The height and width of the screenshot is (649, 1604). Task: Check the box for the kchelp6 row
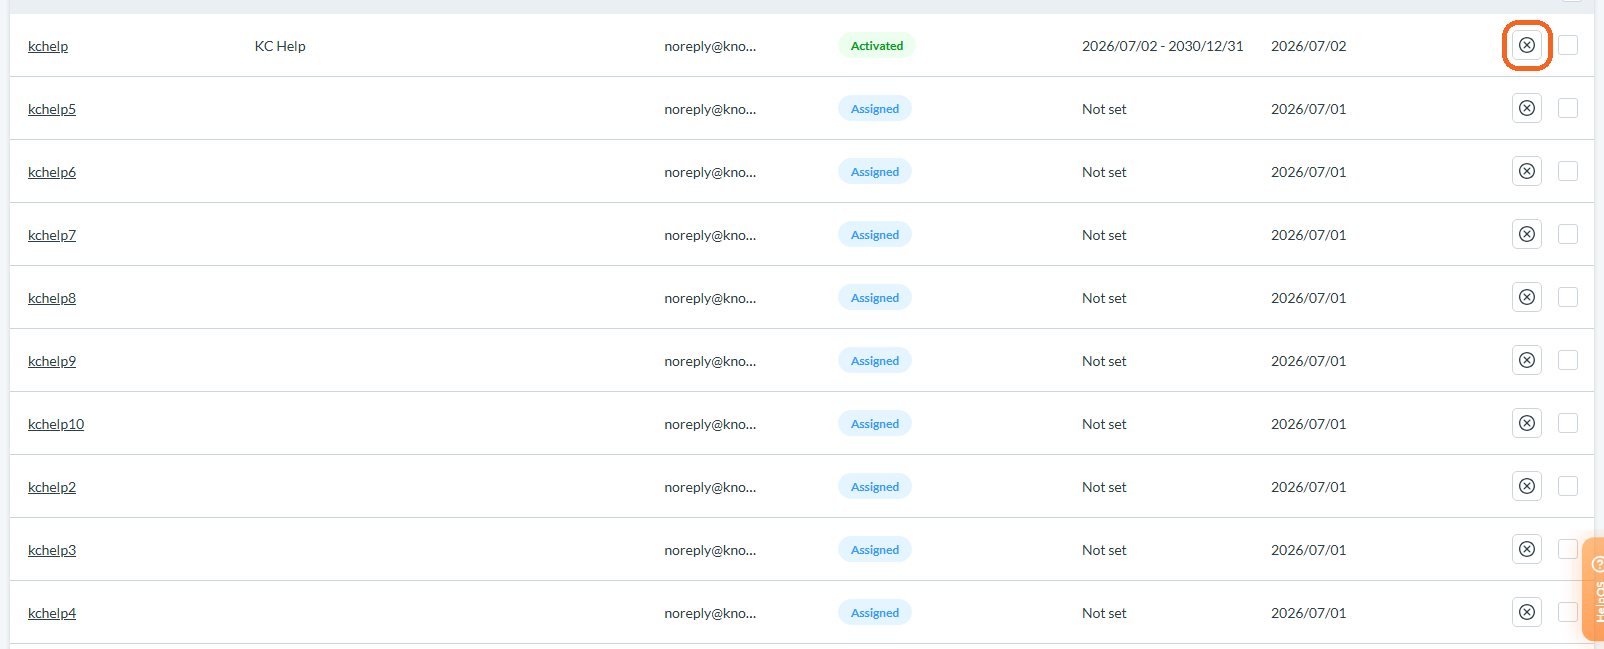click(x=1568, y=171)
